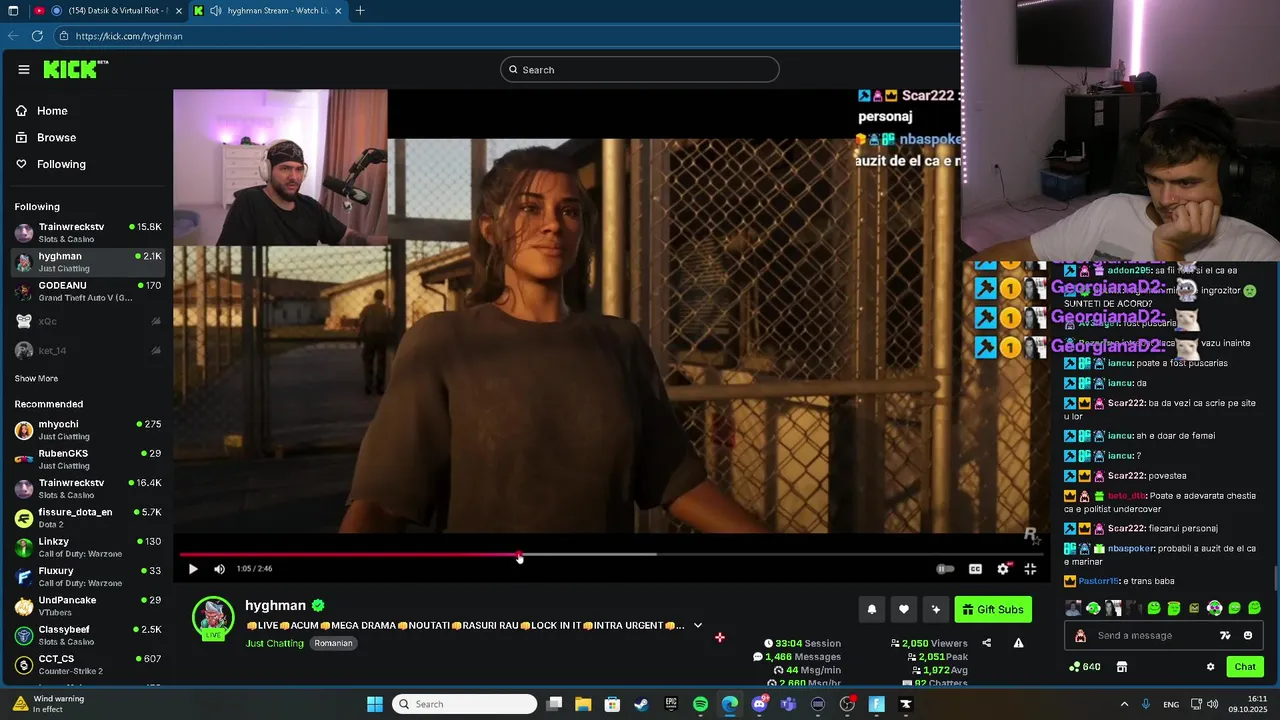1280x720 pixels.
Task: Click the sparkle subscribe button
Action: coord(936,609)
